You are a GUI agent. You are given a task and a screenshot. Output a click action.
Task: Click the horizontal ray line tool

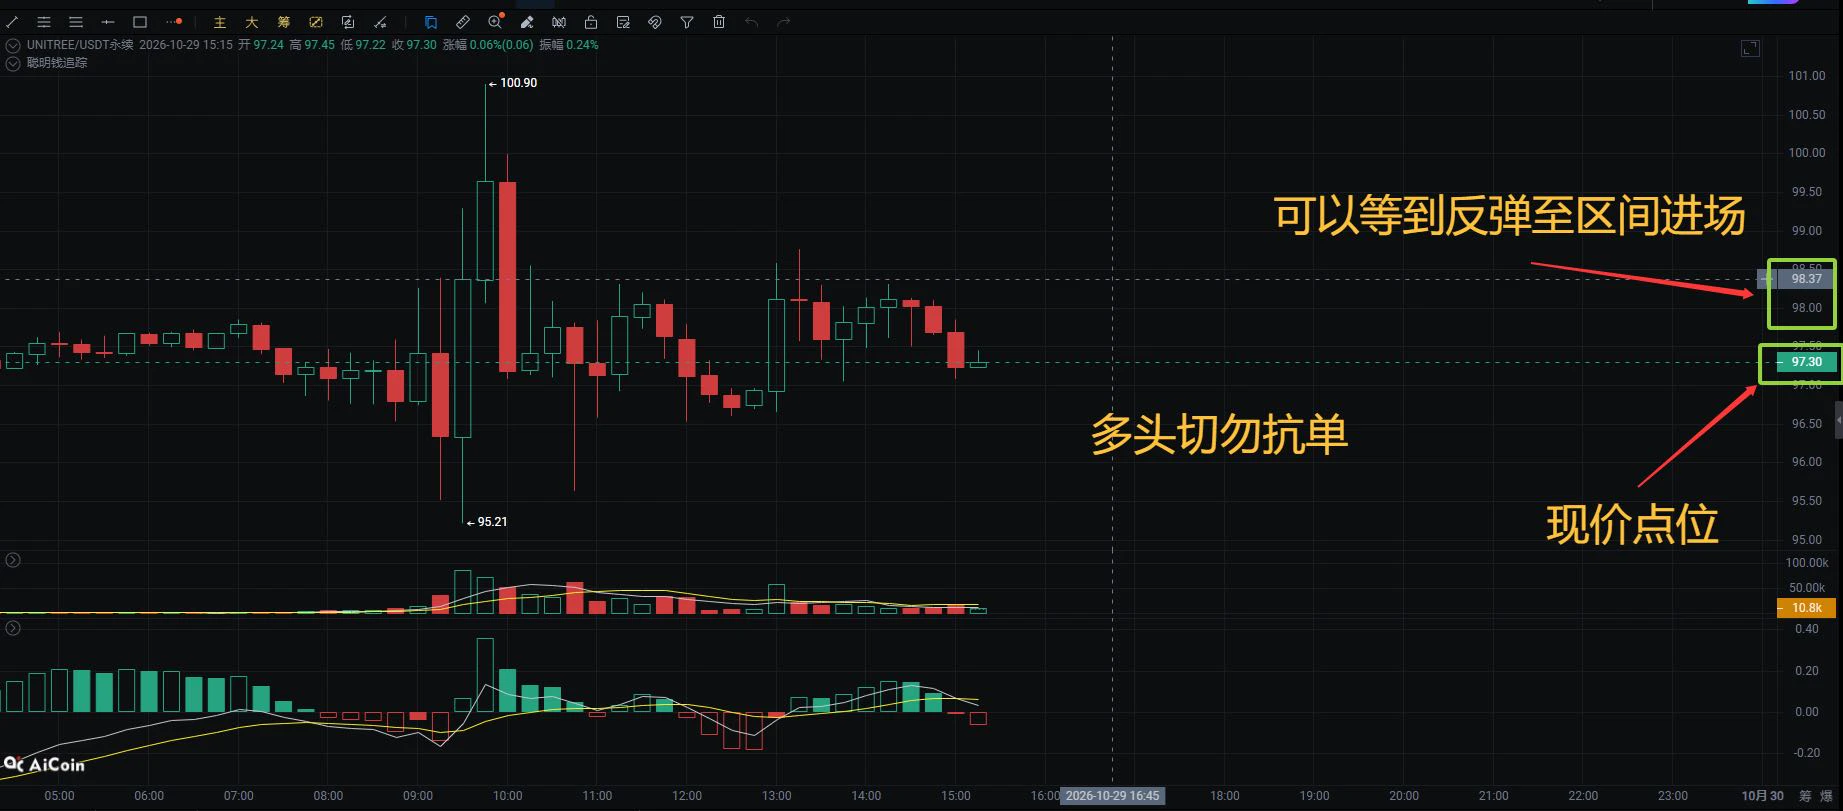(108, 22)
